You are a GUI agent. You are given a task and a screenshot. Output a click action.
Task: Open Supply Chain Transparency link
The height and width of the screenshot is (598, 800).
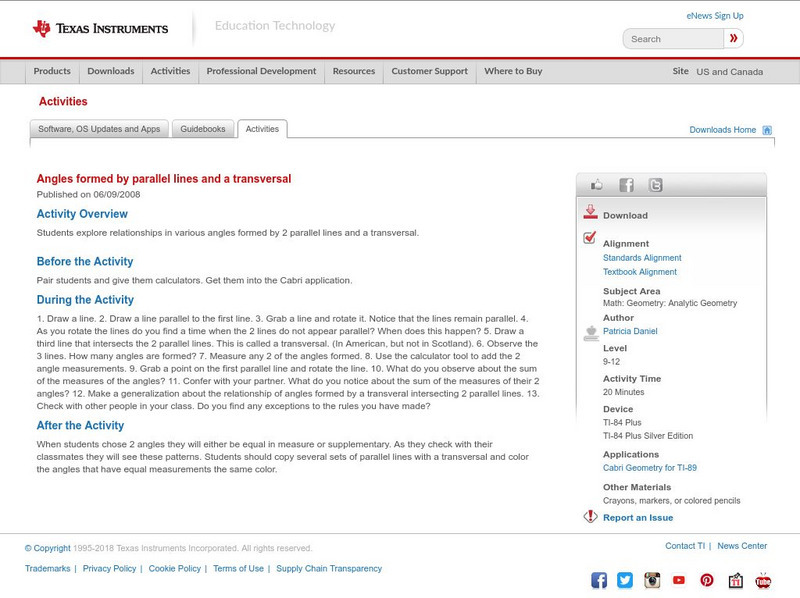(x=329, y=568)
